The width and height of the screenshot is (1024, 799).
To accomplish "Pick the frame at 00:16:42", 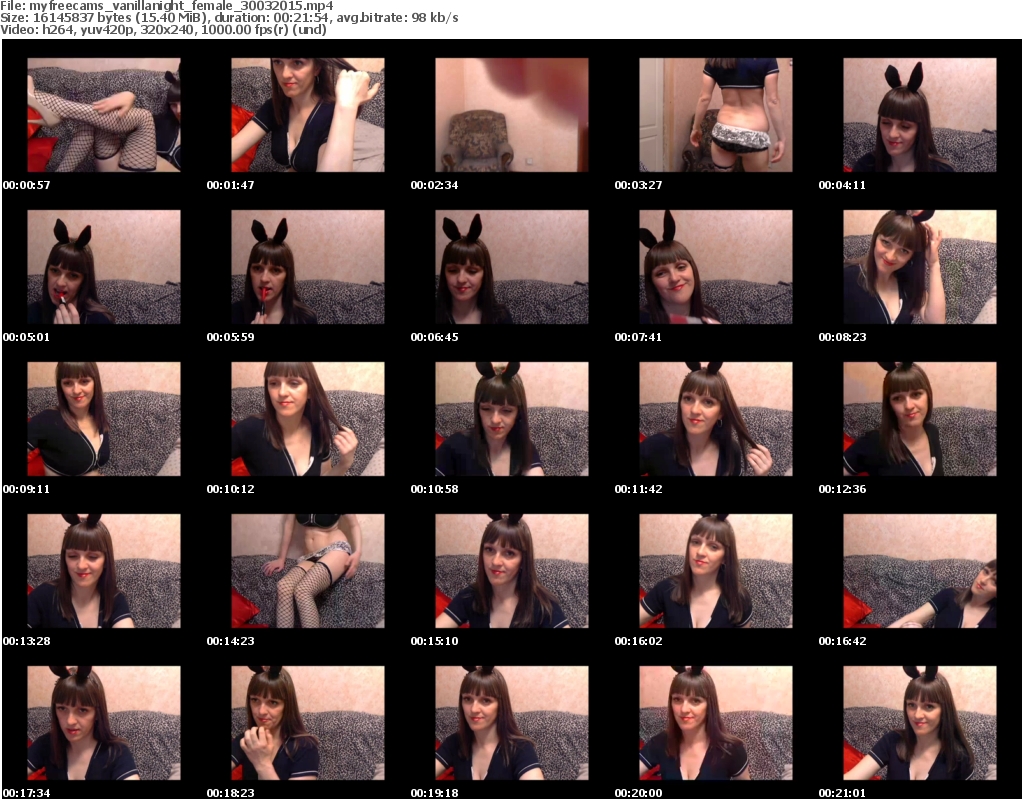I will (x=920, y=571).
